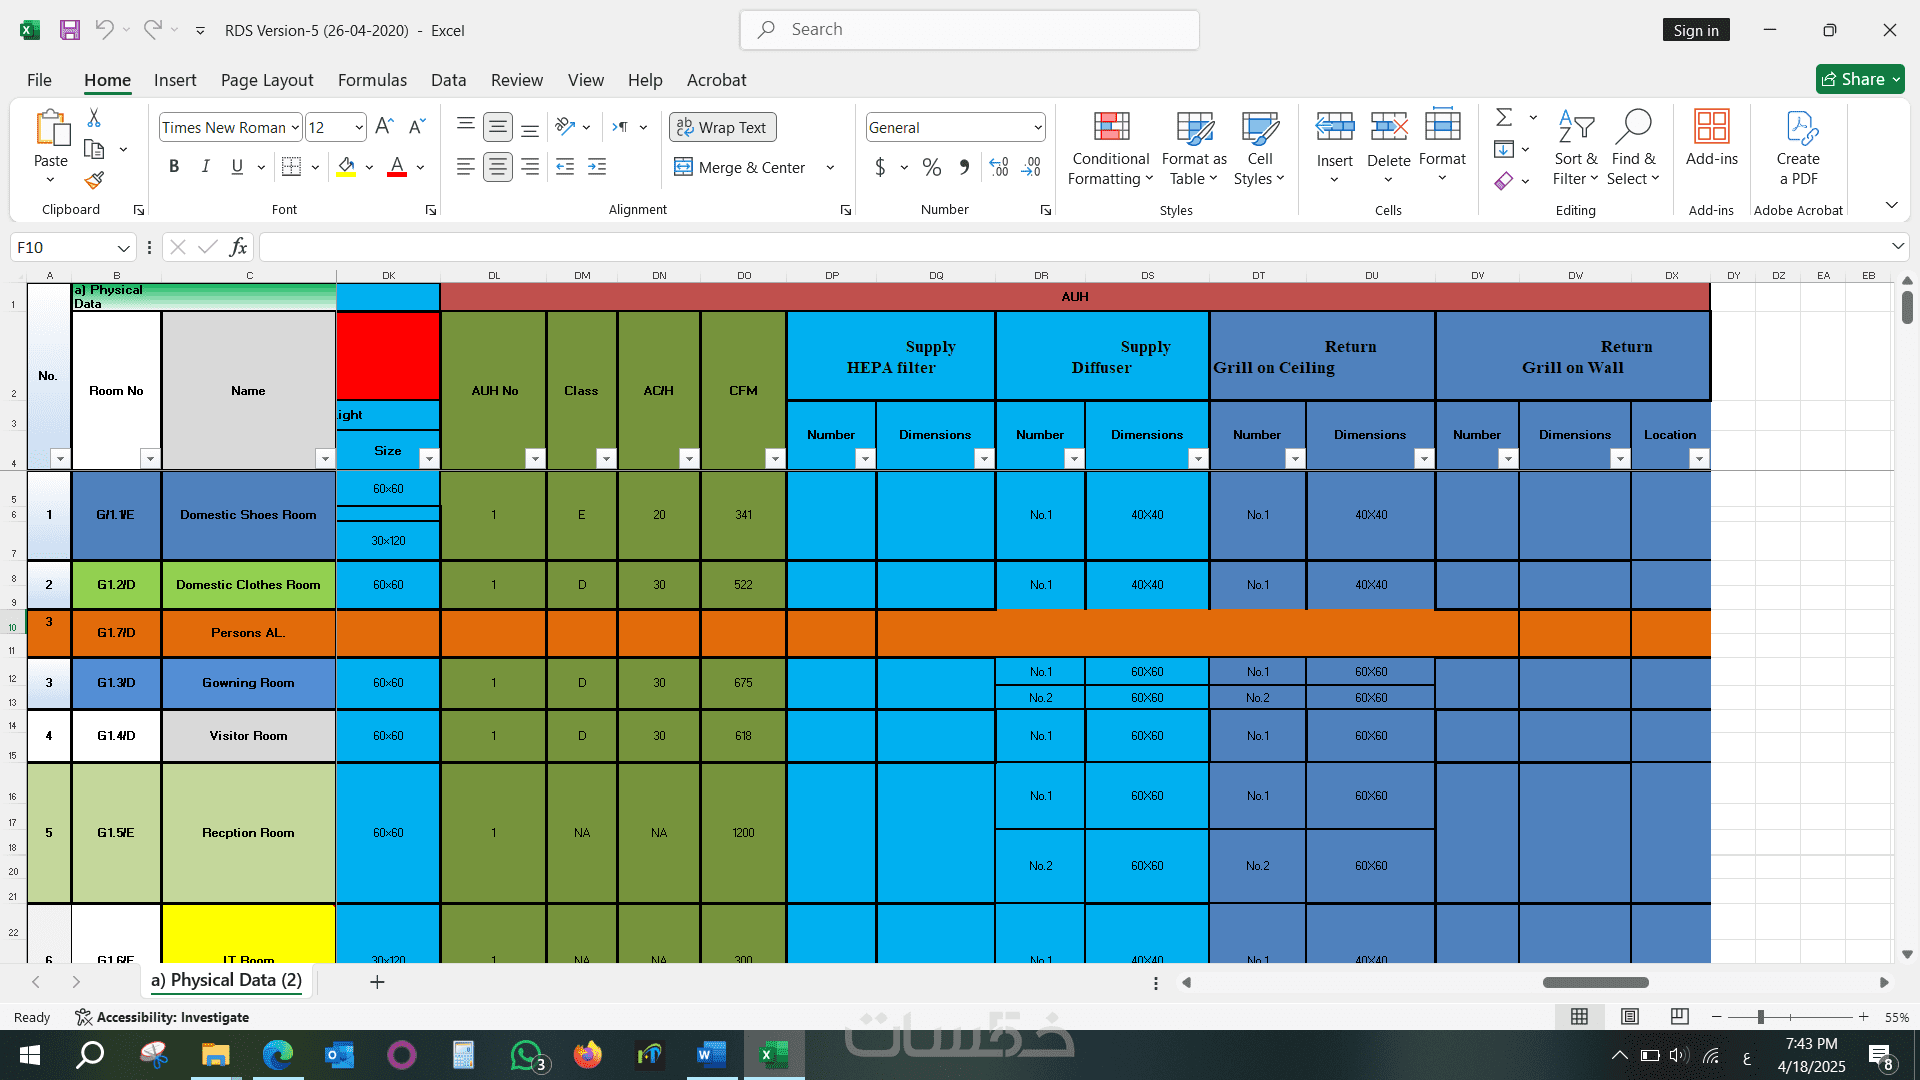Screen dimensions: 1920x1080
Task: Open the font name dropdown
Action: [295, 127]
